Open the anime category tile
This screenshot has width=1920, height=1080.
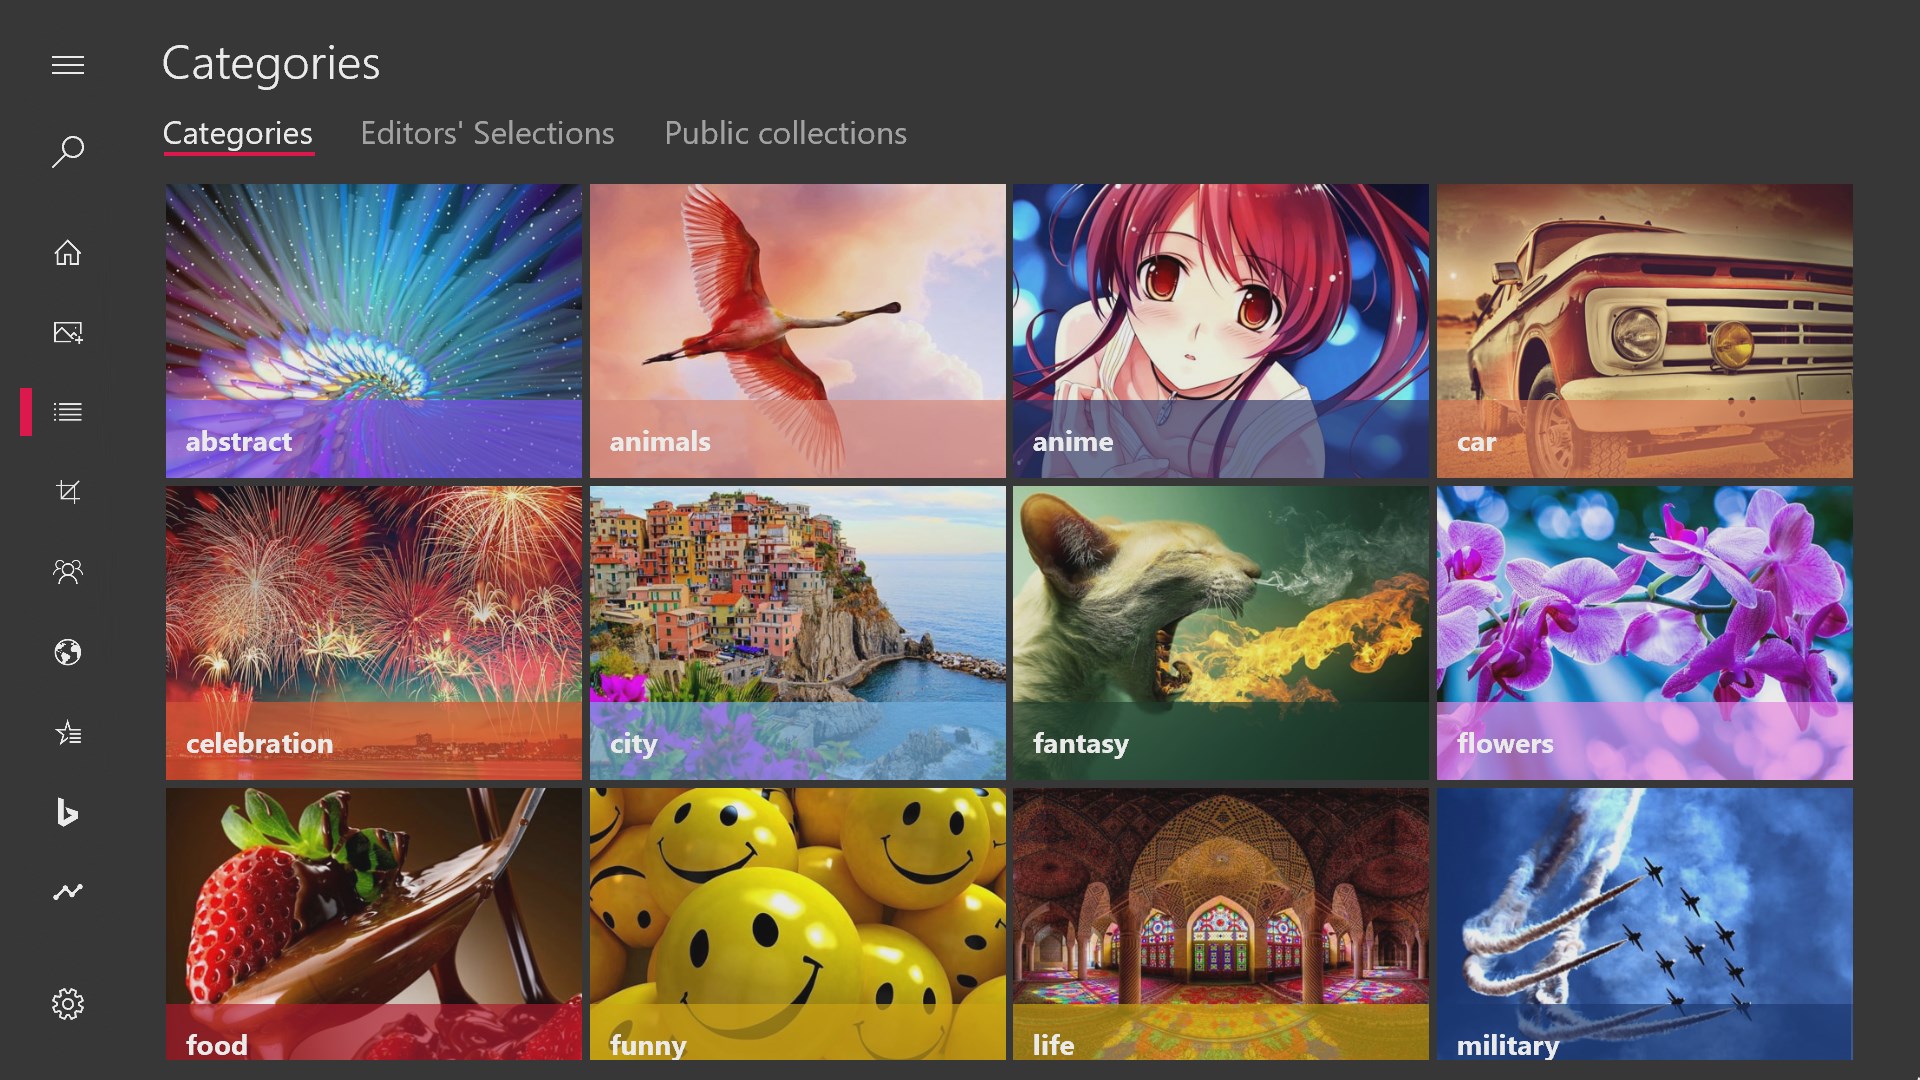[x=1221, y=331]
